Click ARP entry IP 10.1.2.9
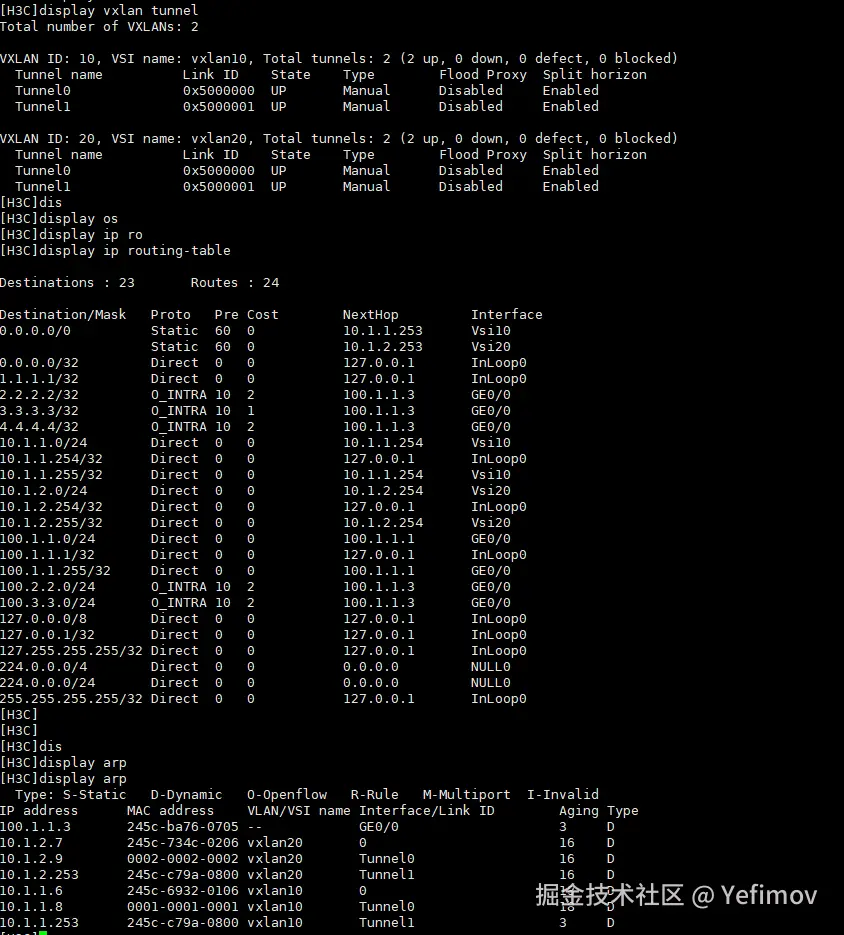This screenshot has width=844, height=935. (31, 859)
